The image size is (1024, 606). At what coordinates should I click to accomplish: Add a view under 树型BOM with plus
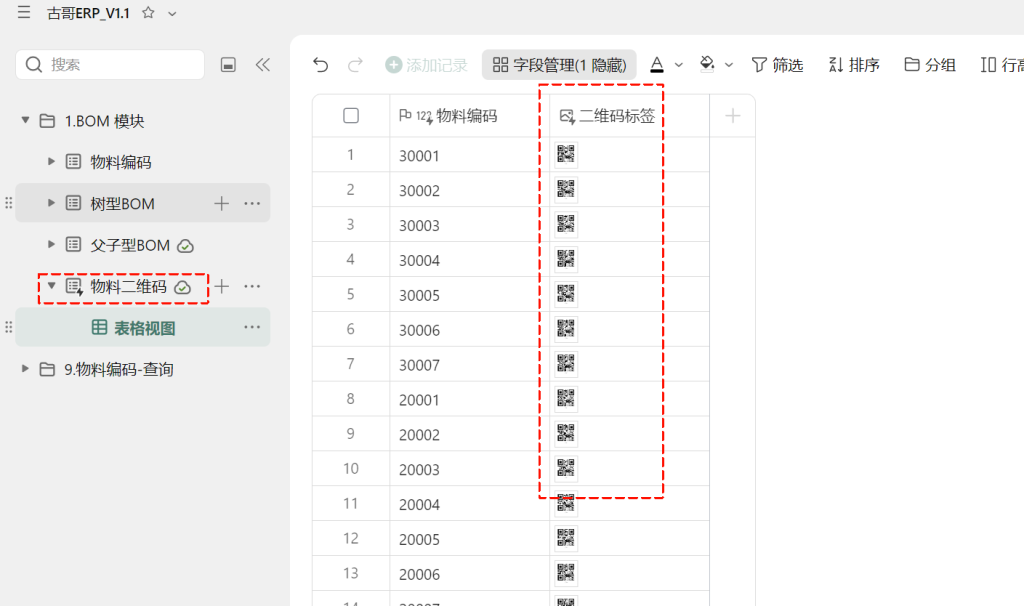click(221, 204)
